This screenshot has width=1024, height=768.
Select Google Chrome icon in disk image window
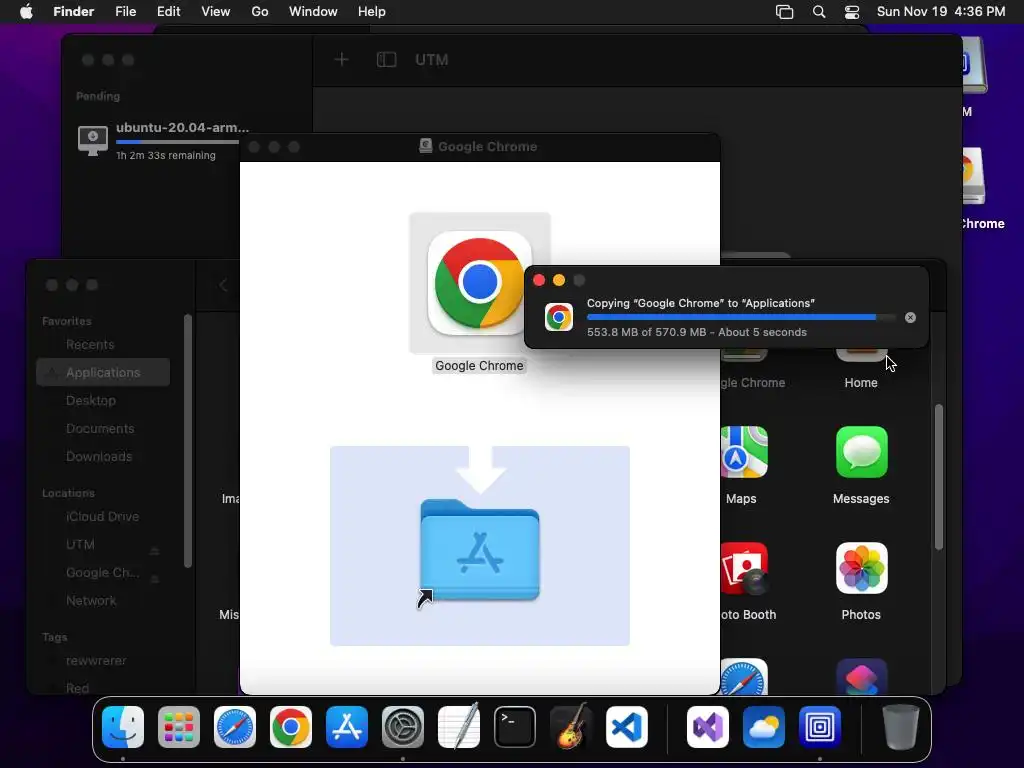point(479,282)
